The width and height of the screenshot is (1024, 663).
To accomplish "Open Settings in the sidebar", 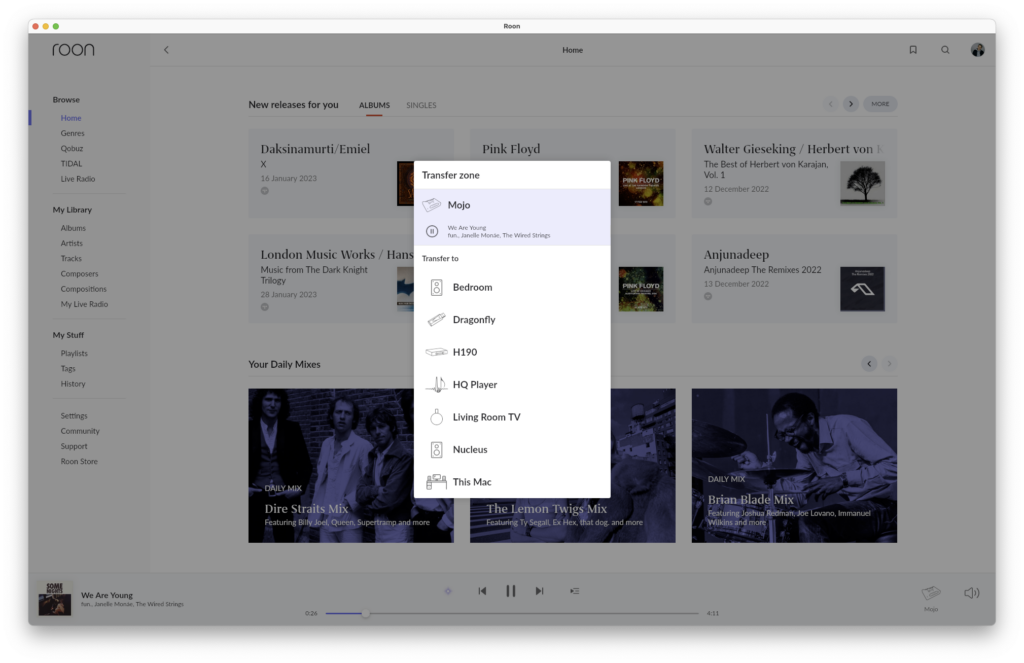I will tap(74, 416).
